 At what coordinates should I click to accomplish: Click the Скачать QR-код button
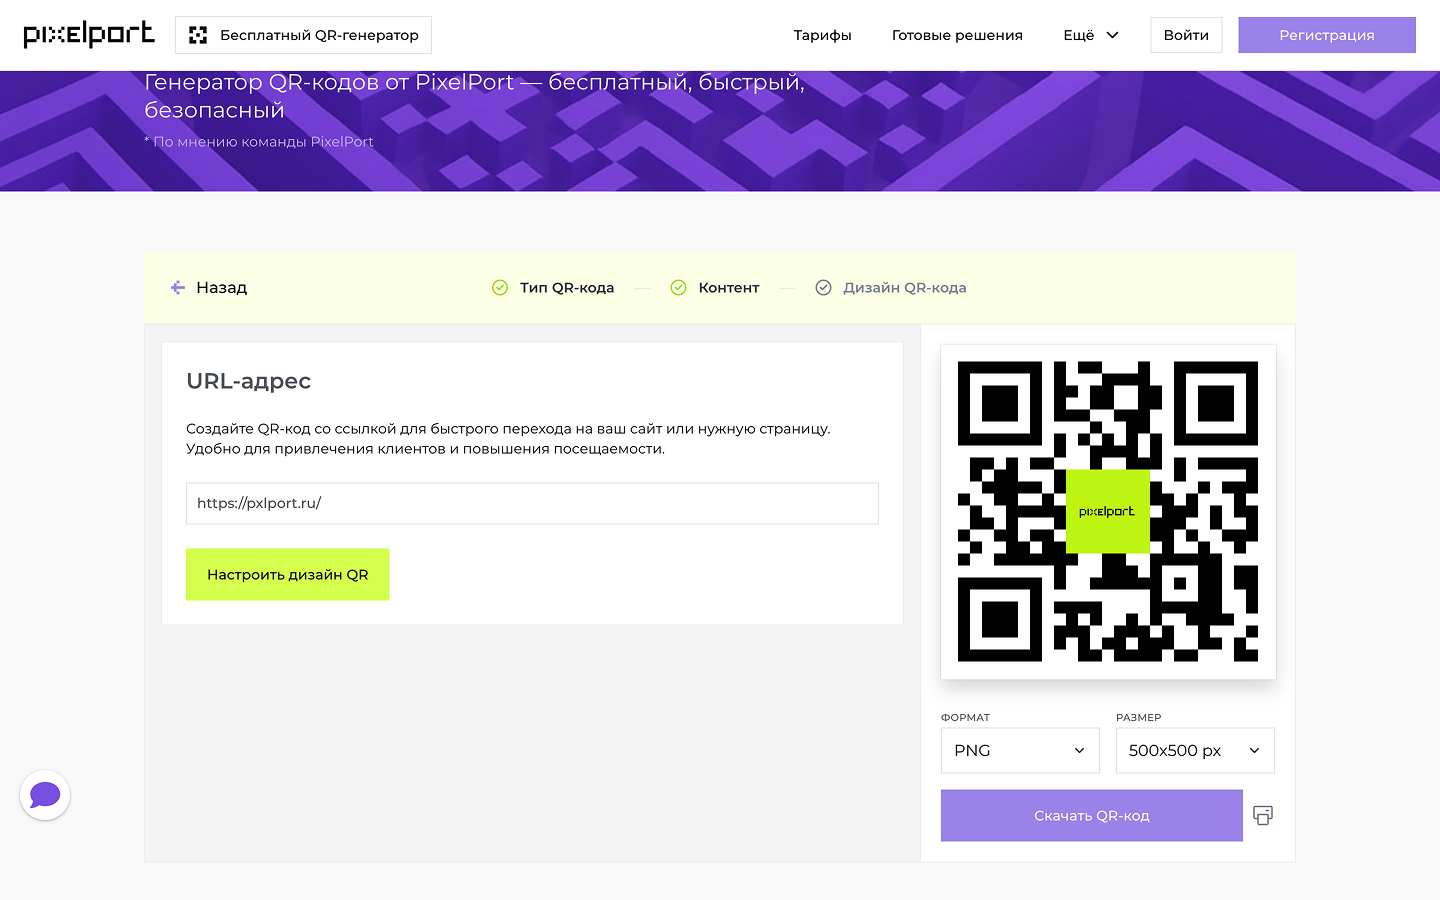[1091, 815]
